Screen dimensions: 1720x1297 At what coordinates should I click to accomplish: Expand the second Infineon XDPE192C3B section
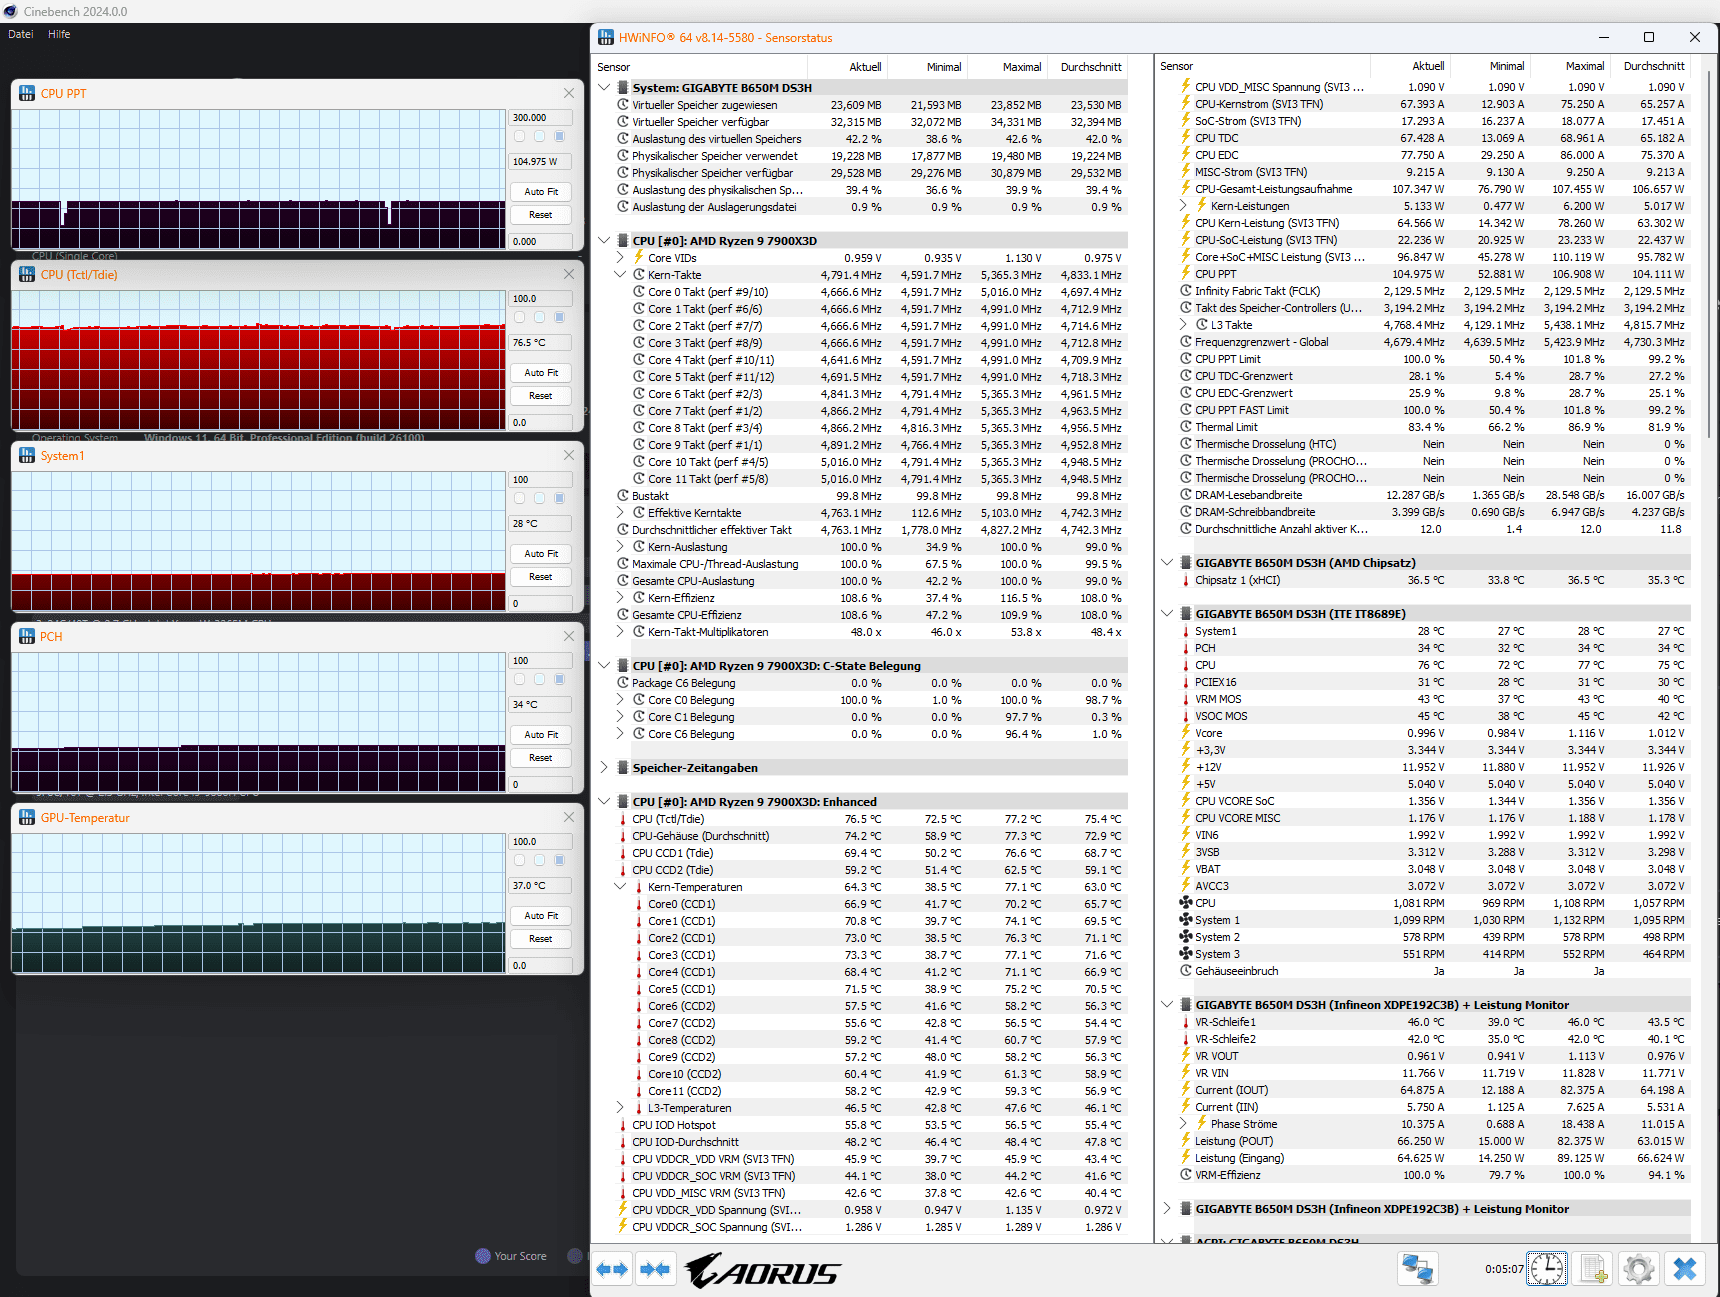[x=1167, y=1209]
